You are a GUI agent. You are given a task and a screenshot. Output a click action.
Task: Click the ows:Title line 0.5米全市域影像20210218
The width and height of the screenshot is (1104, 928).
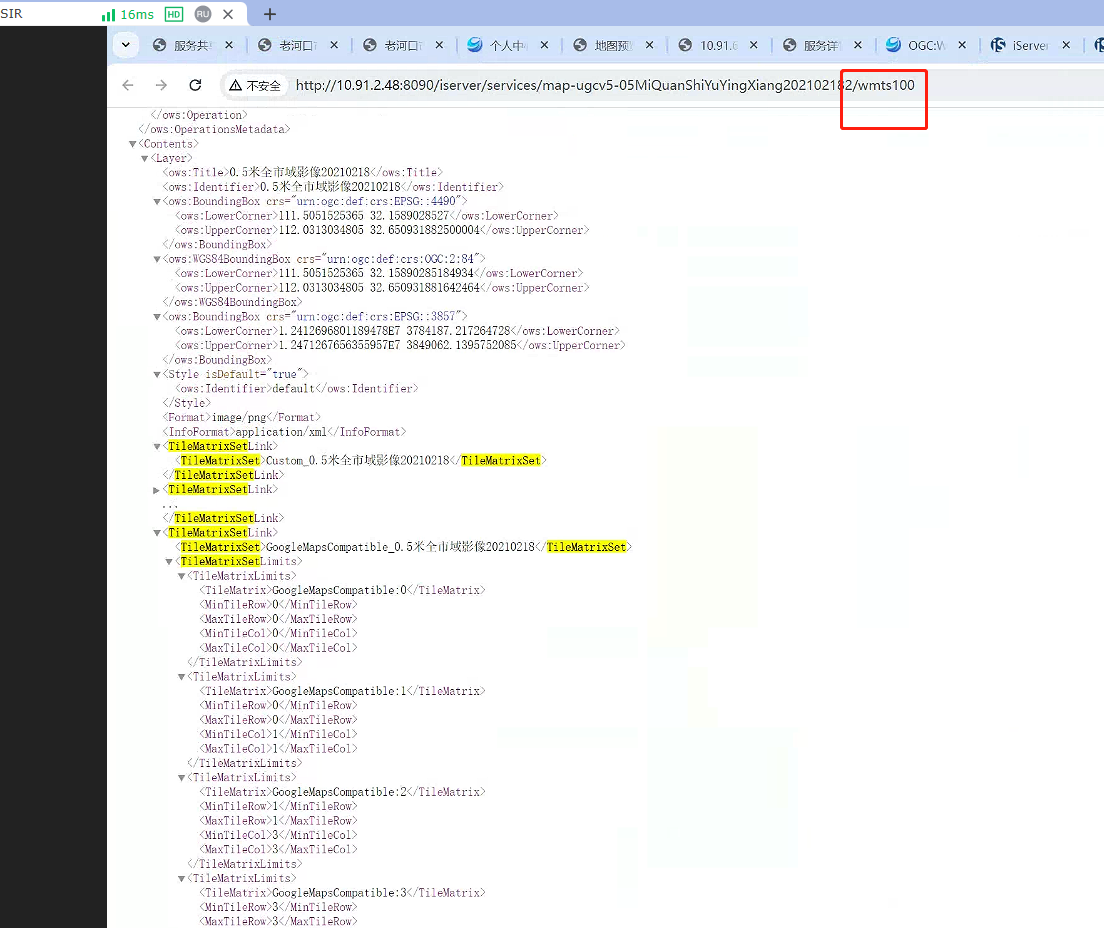coord(303,173)
